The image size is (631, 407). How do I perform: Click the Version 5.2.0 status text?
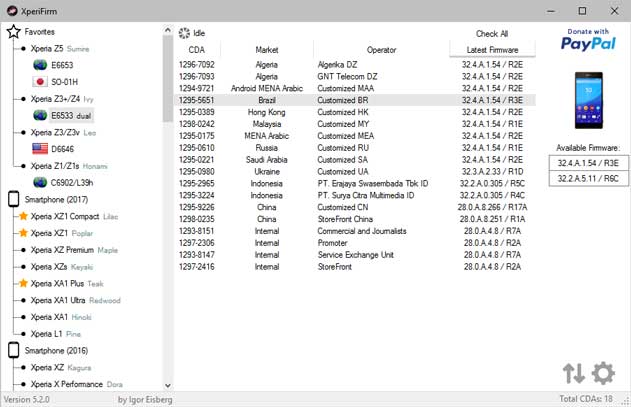click(27, 399)
